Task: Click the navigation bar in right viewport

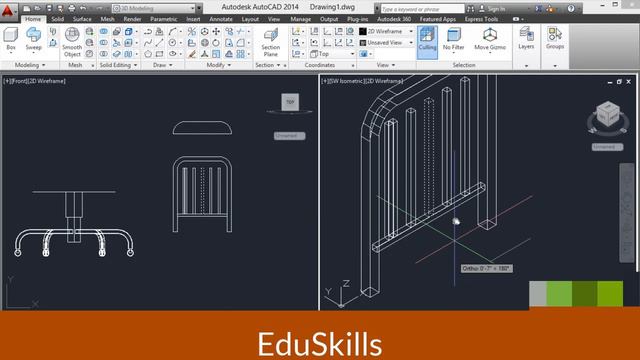Action: pos(627,212)
